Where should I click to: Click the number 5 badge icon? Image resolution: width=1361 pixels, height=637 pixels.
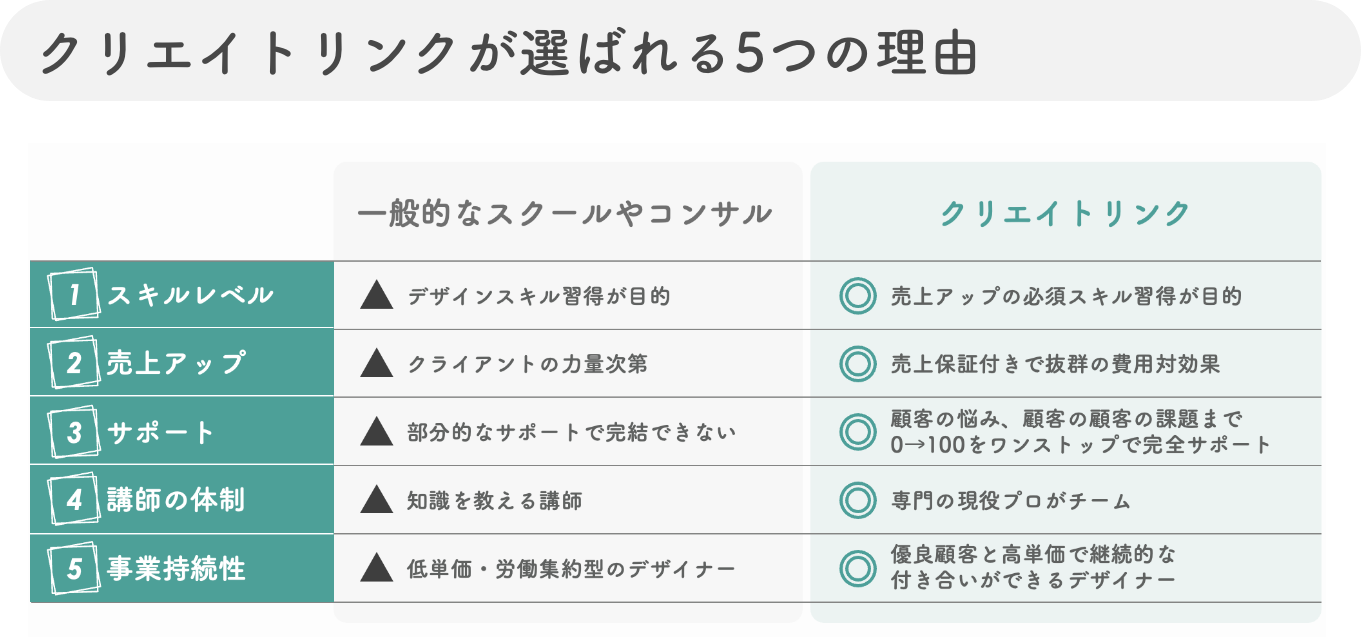coord(73,569)
